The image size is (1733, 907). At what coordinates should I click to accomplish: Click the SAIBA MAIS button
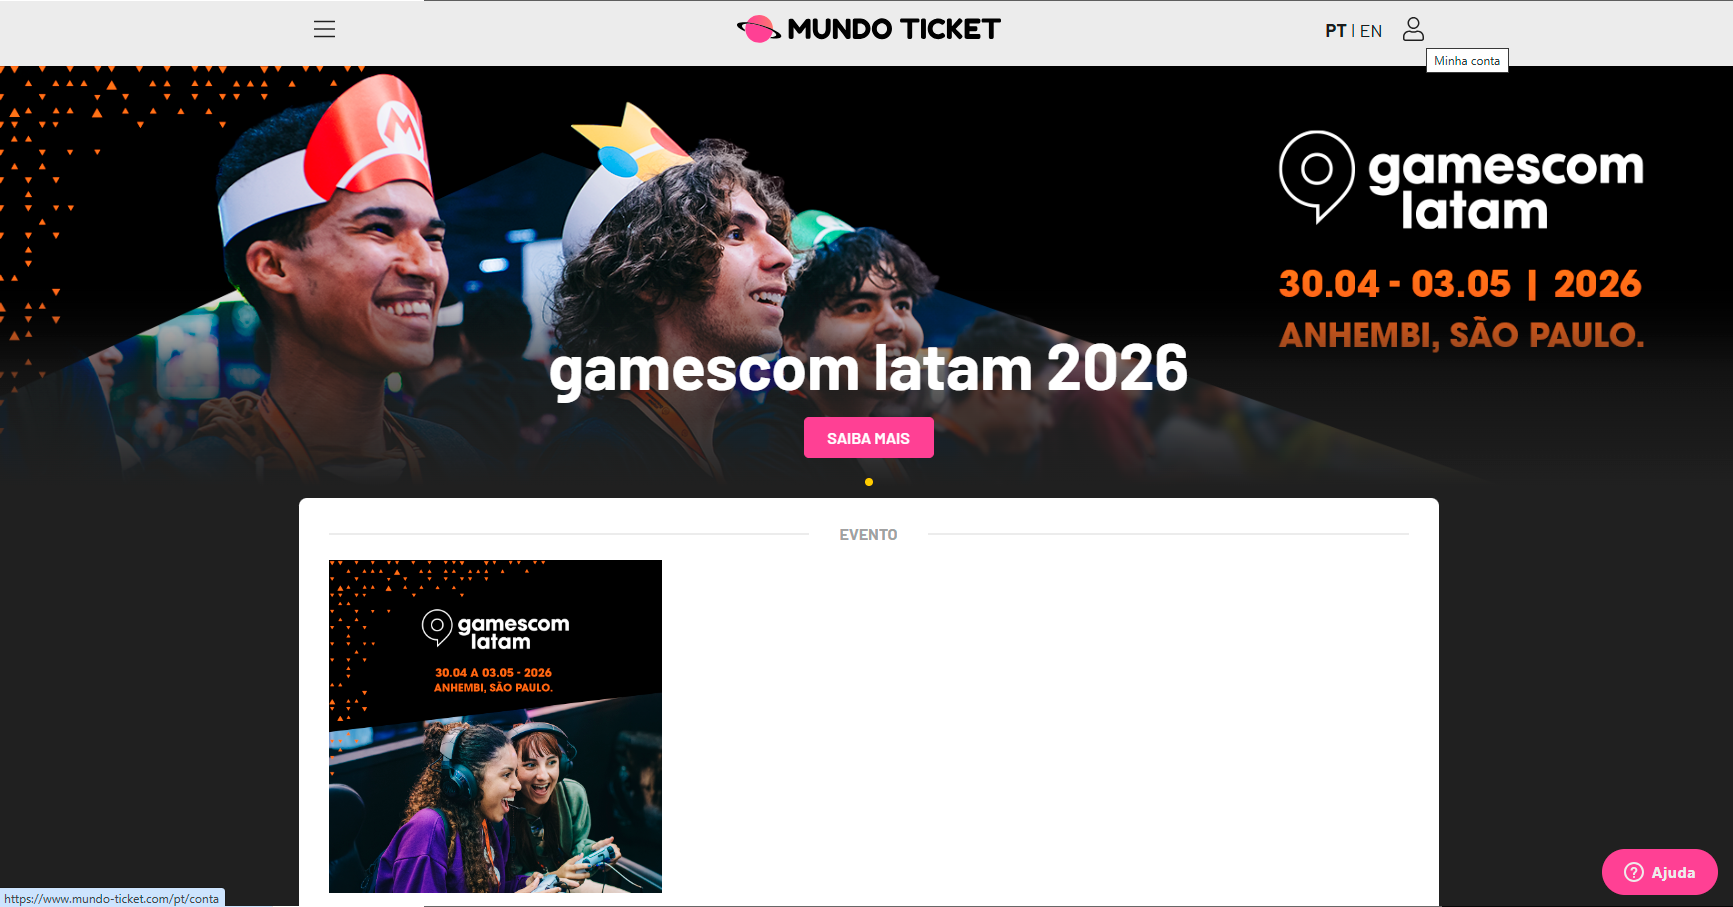click(868, 438)
